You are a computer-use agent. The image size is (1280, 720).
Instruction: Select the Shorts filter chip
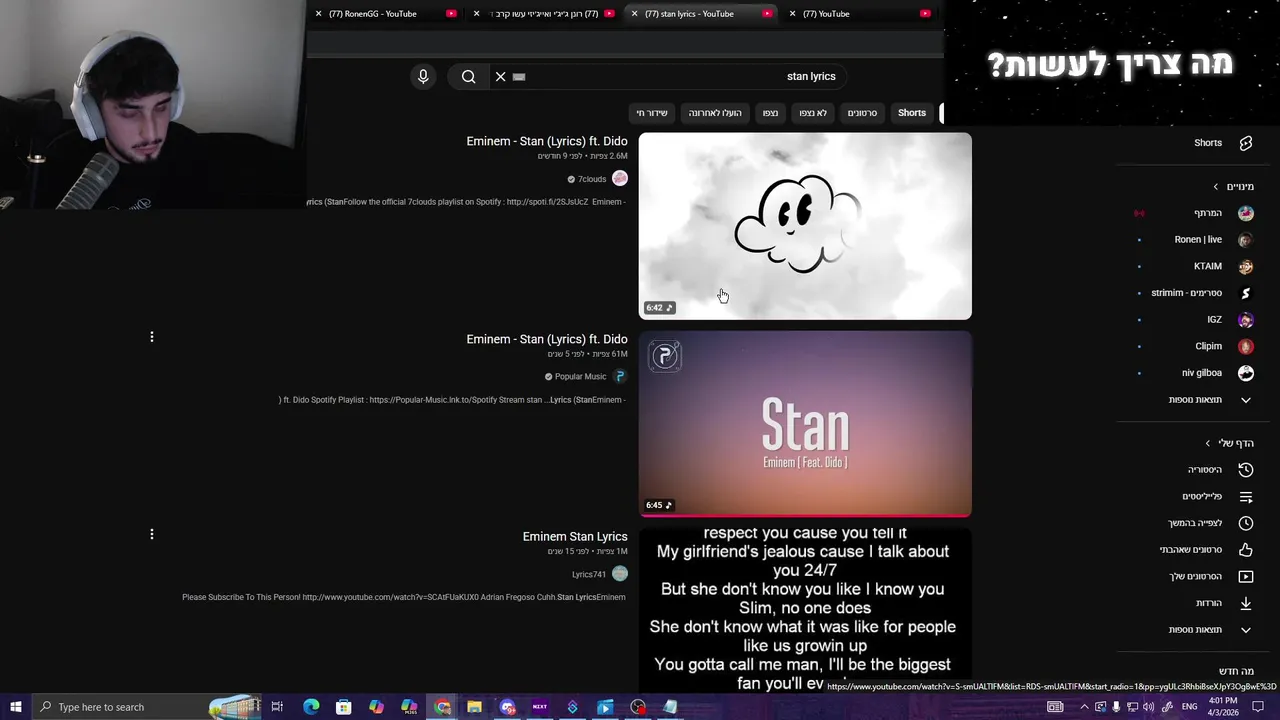912,113
